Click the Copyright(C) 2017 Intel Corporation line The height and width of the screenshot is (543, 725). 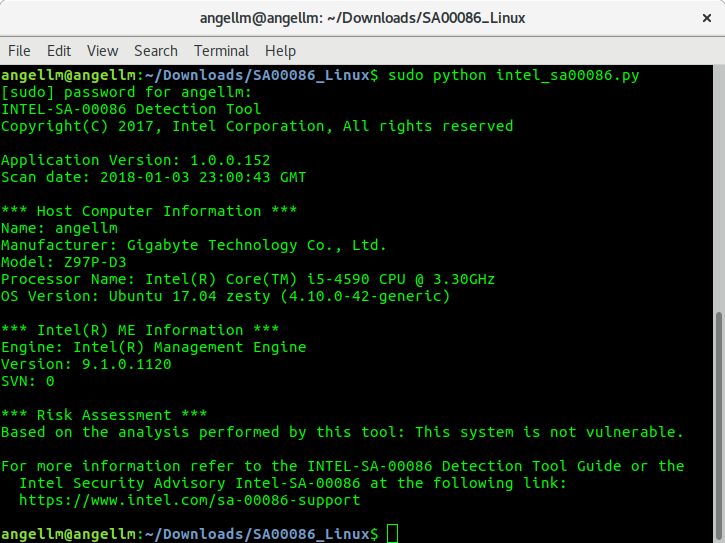257,126
